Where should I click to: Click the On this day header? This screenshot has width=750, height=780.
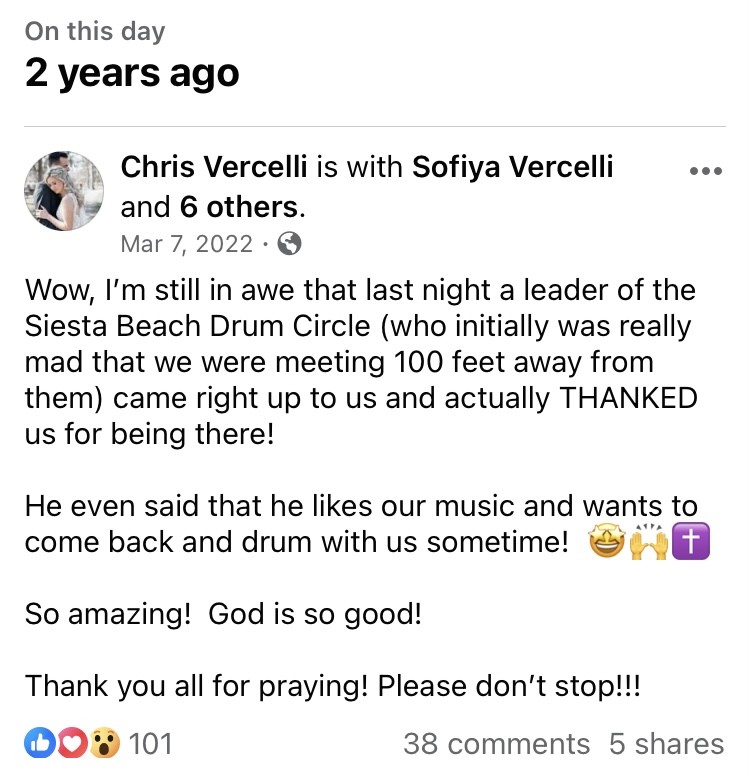[x=95, y=31]
